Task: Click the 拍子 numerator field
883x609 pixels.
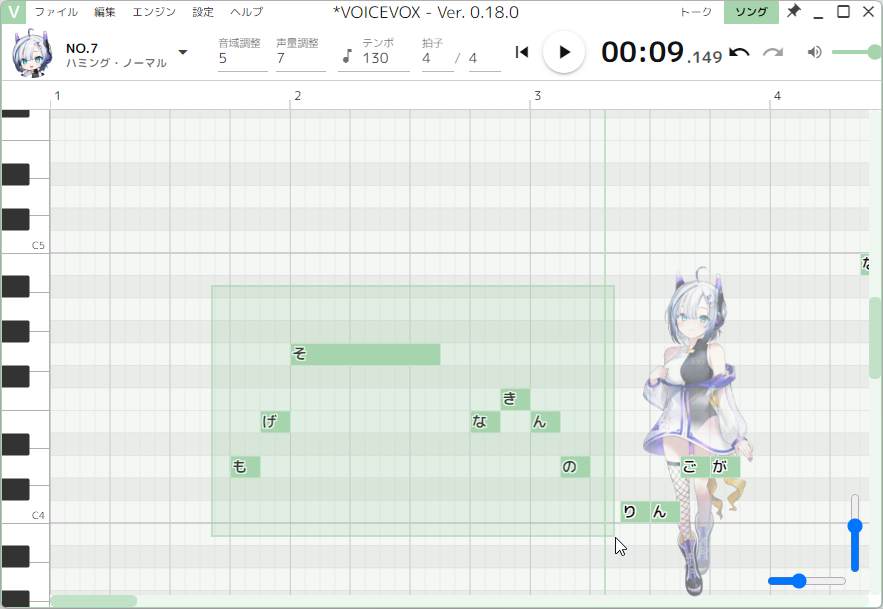Action: pos(437,59)
